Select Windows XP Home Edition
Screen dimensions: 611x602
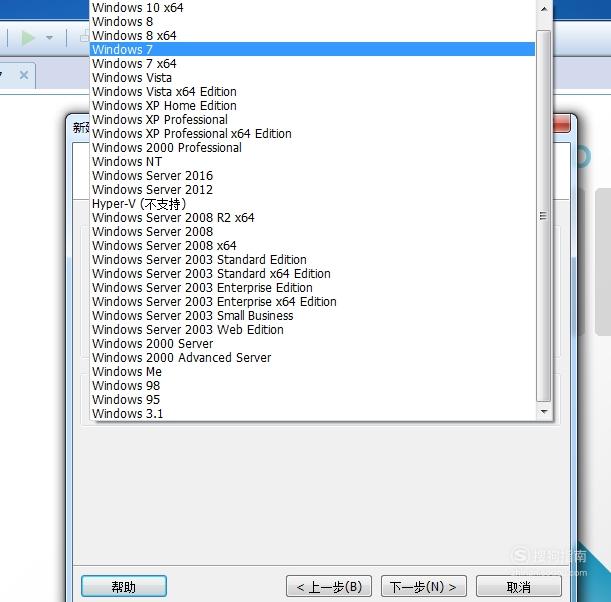[313, 106]
